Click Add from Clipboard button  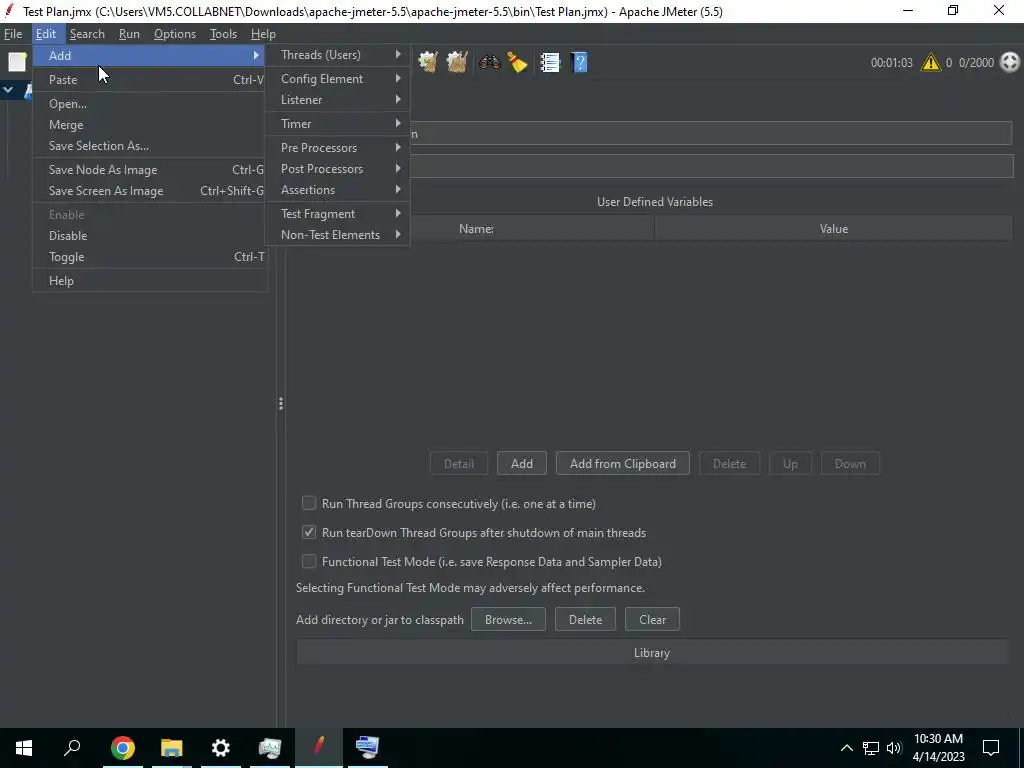(x=622, y=464)
